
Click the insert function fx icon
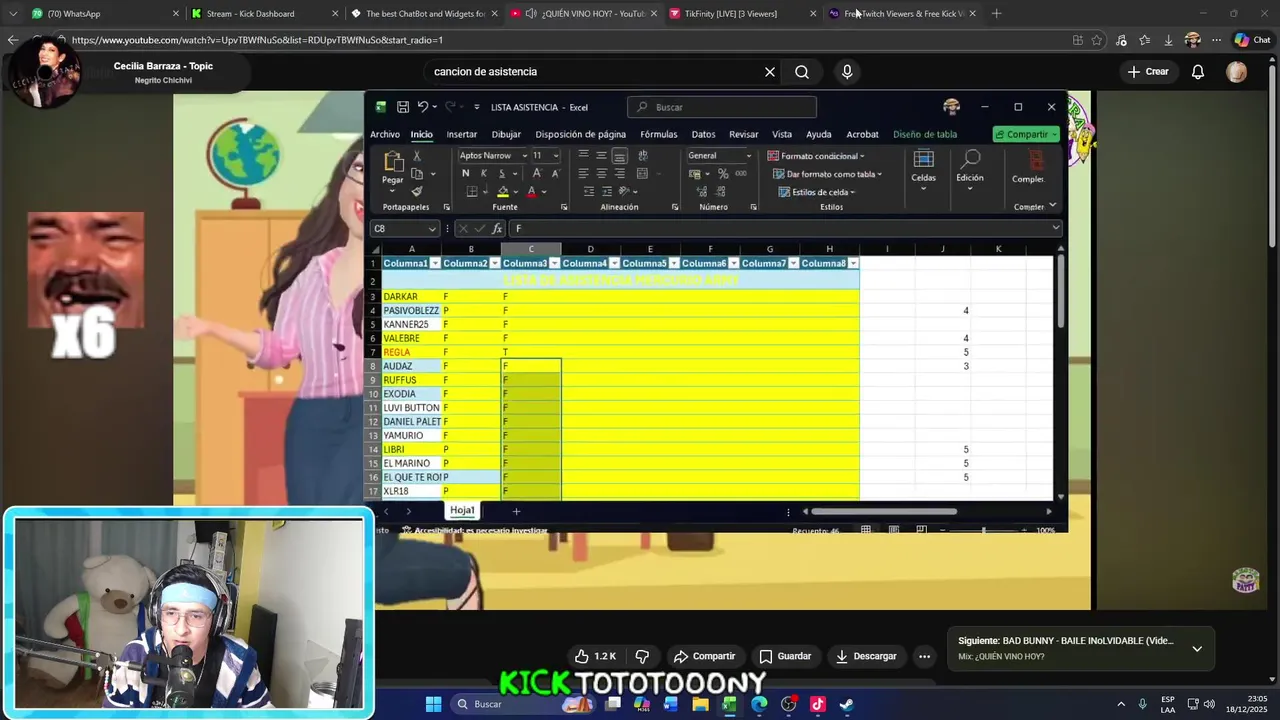497,229
